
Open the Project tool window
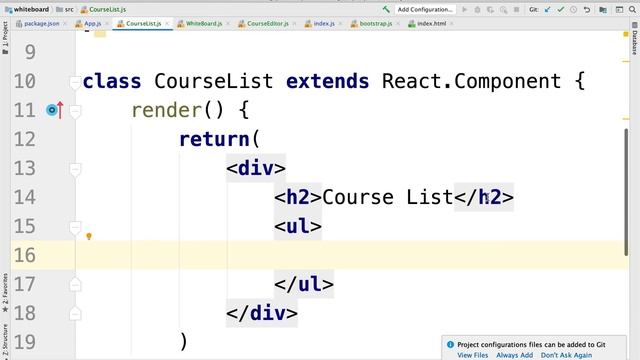[5, 38]
